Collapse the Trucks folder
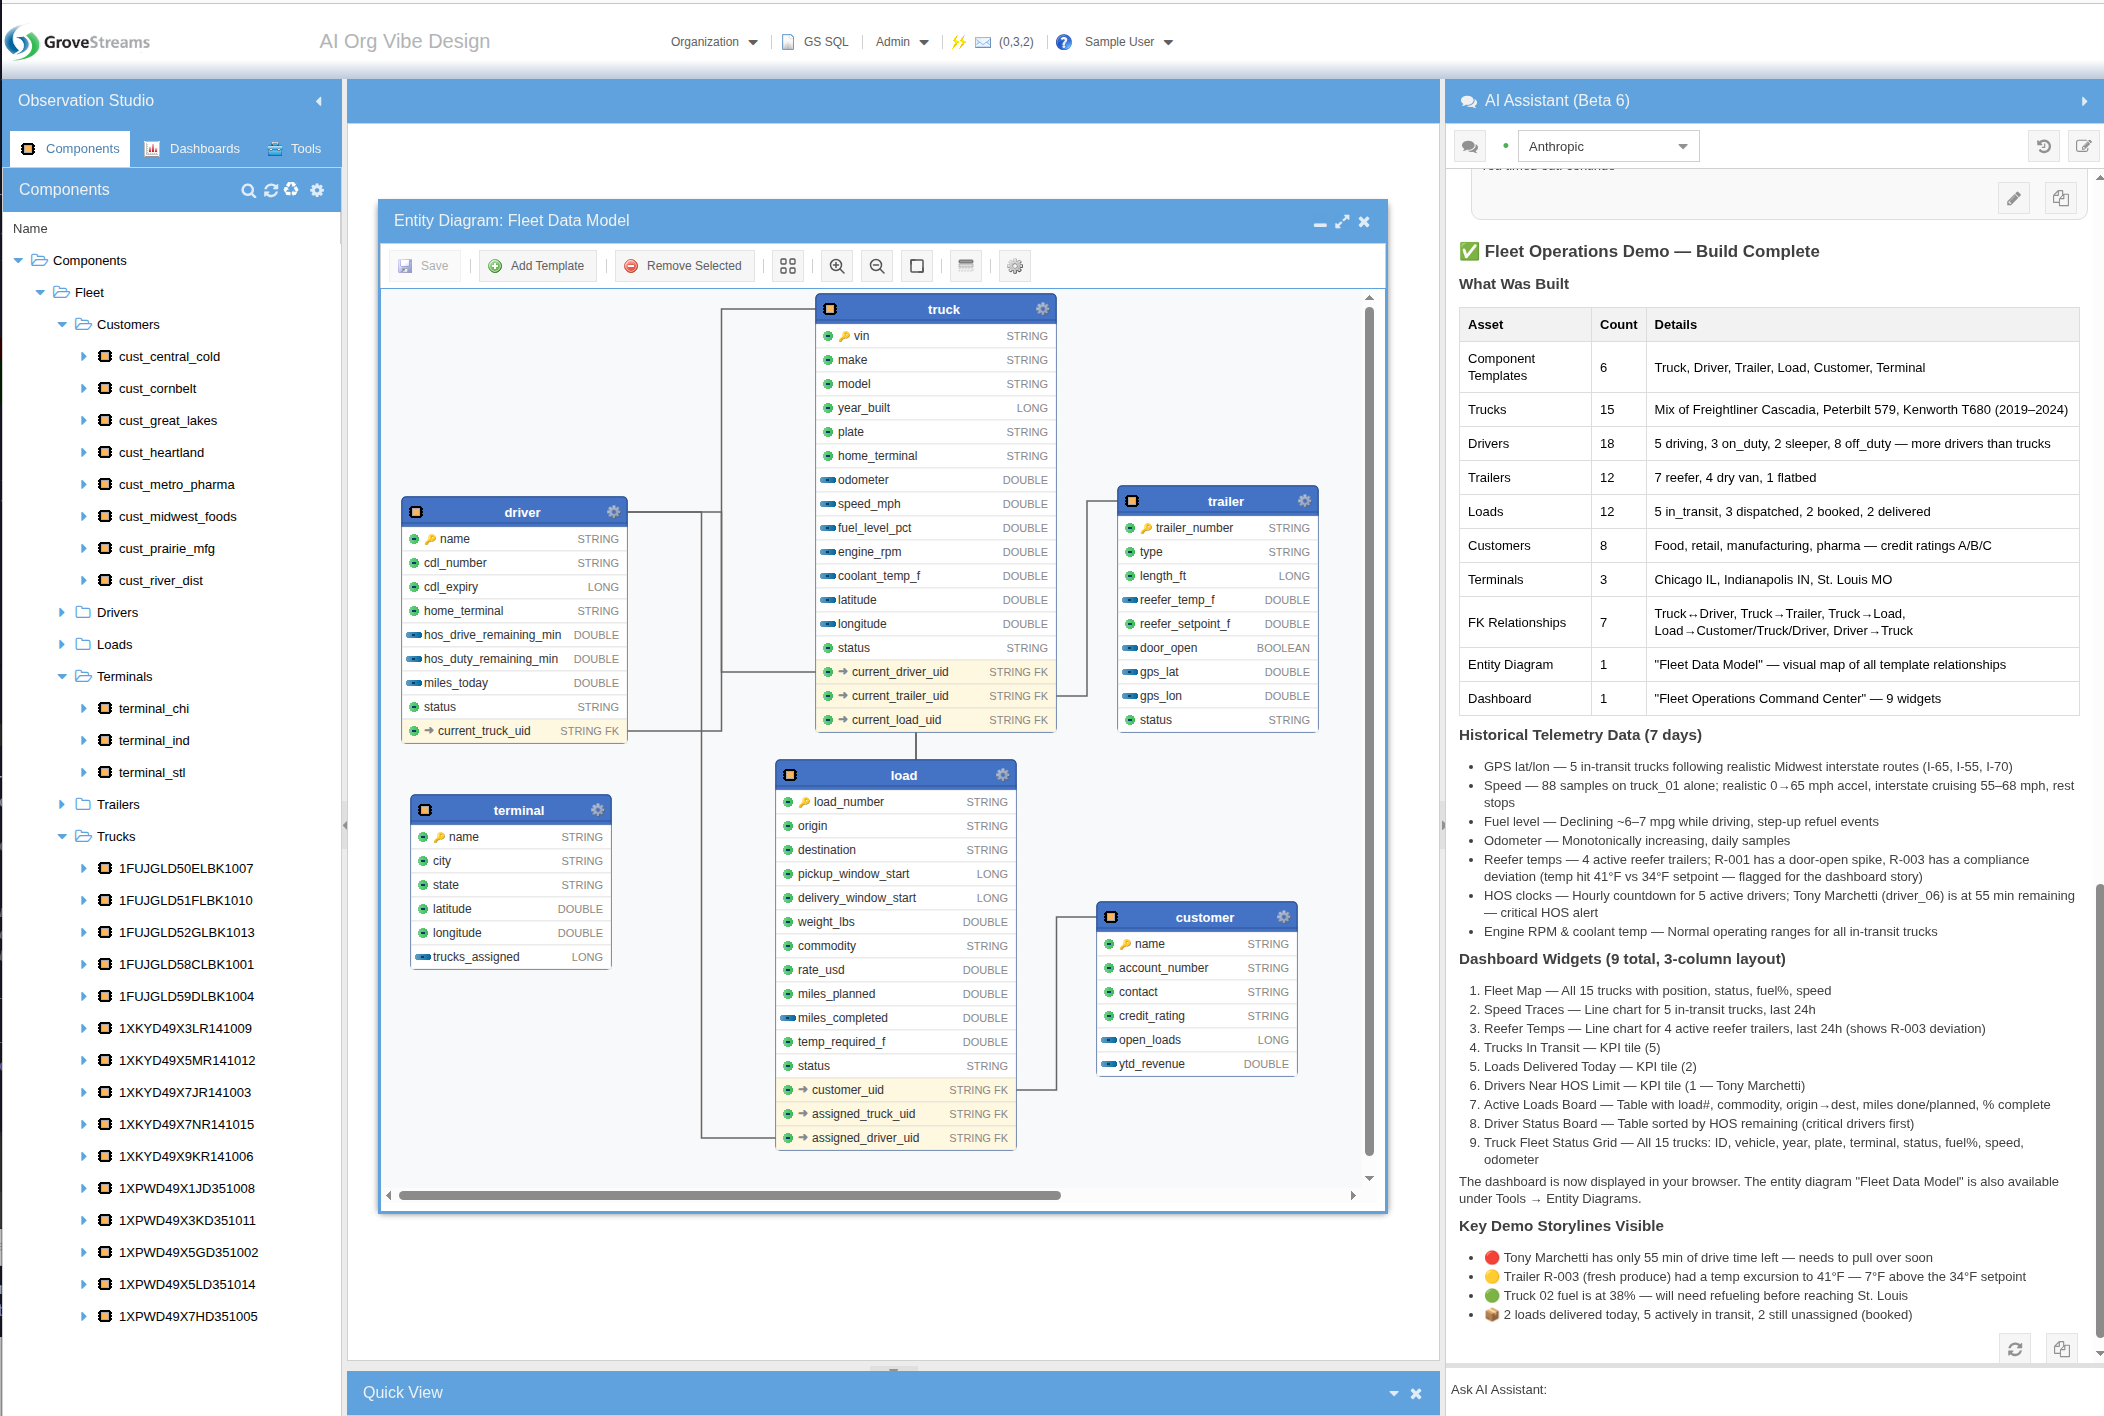Image resolution: width=2104 pixels, height=1416 pixels. [x=62, y=837]
